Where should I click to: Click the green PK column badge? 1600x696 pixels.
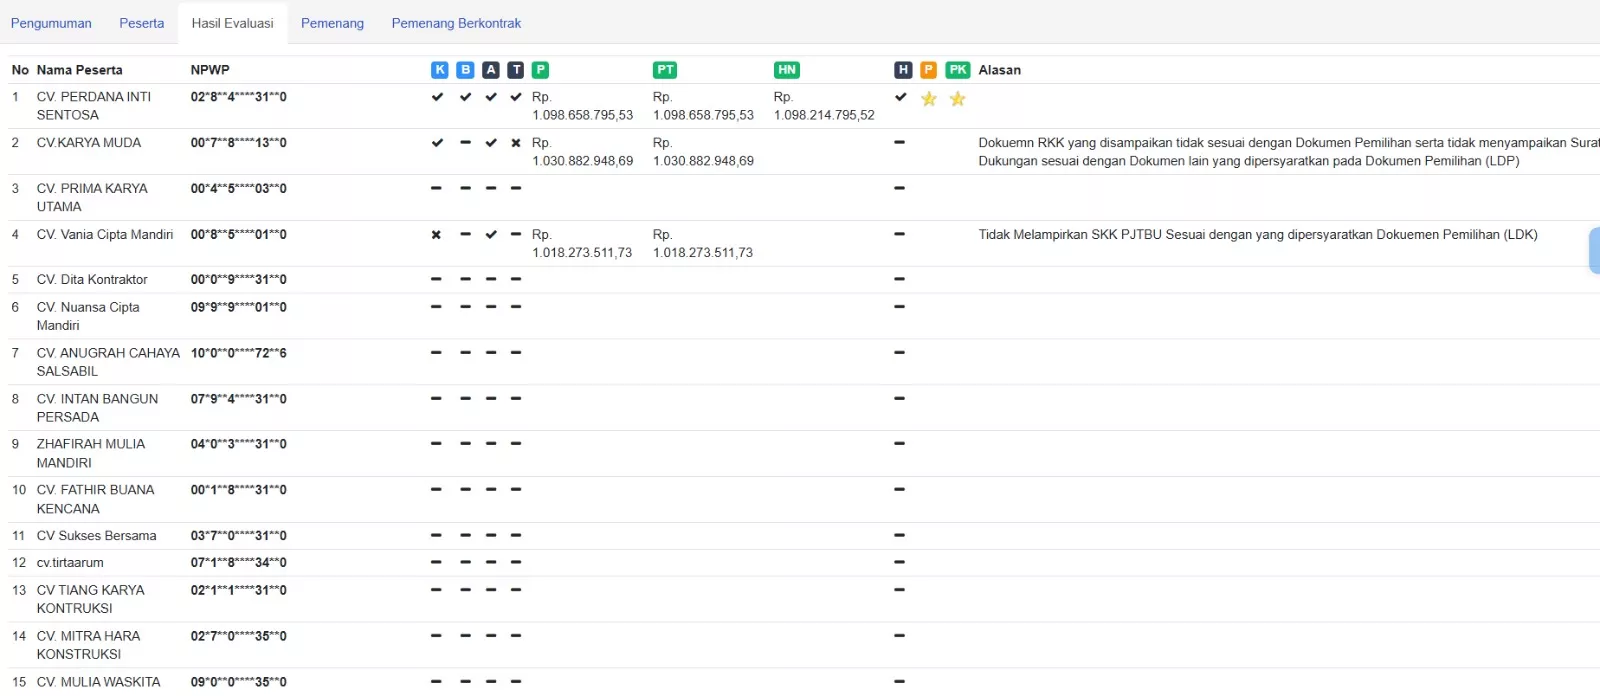958,70
